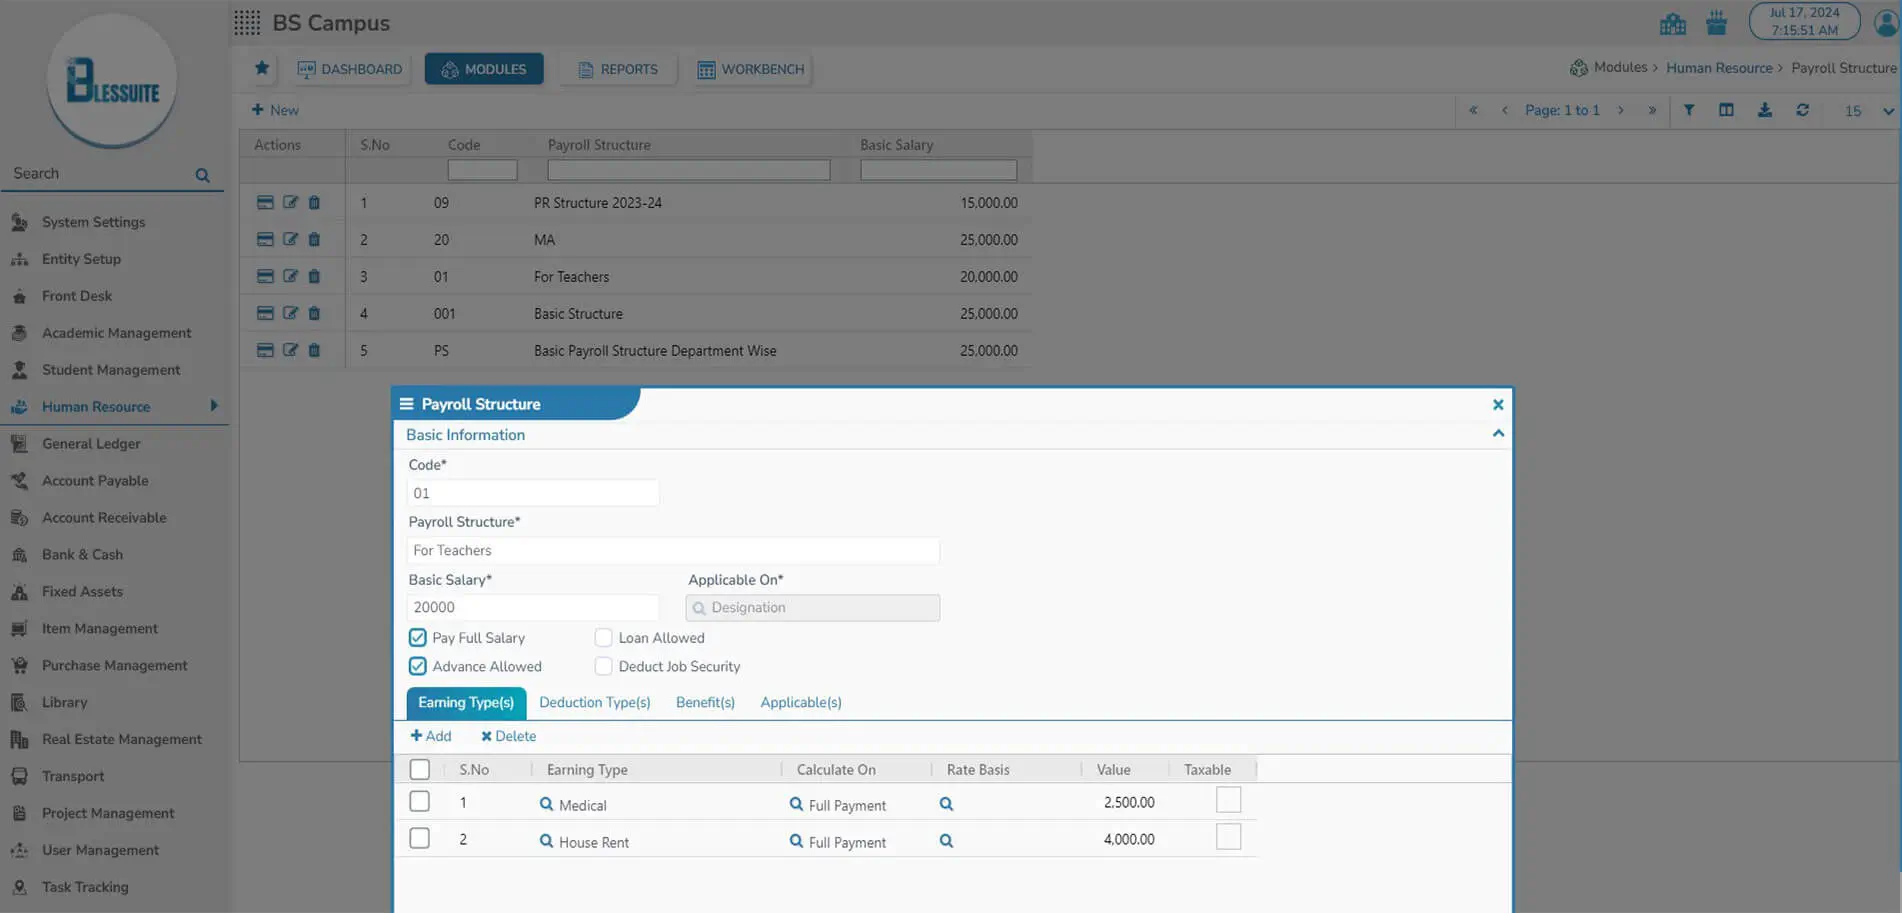Image resolution: width=1902 pixels, height=913 pixels.
Task: Click the refresh grid icon
Action: pos(1802,110)
